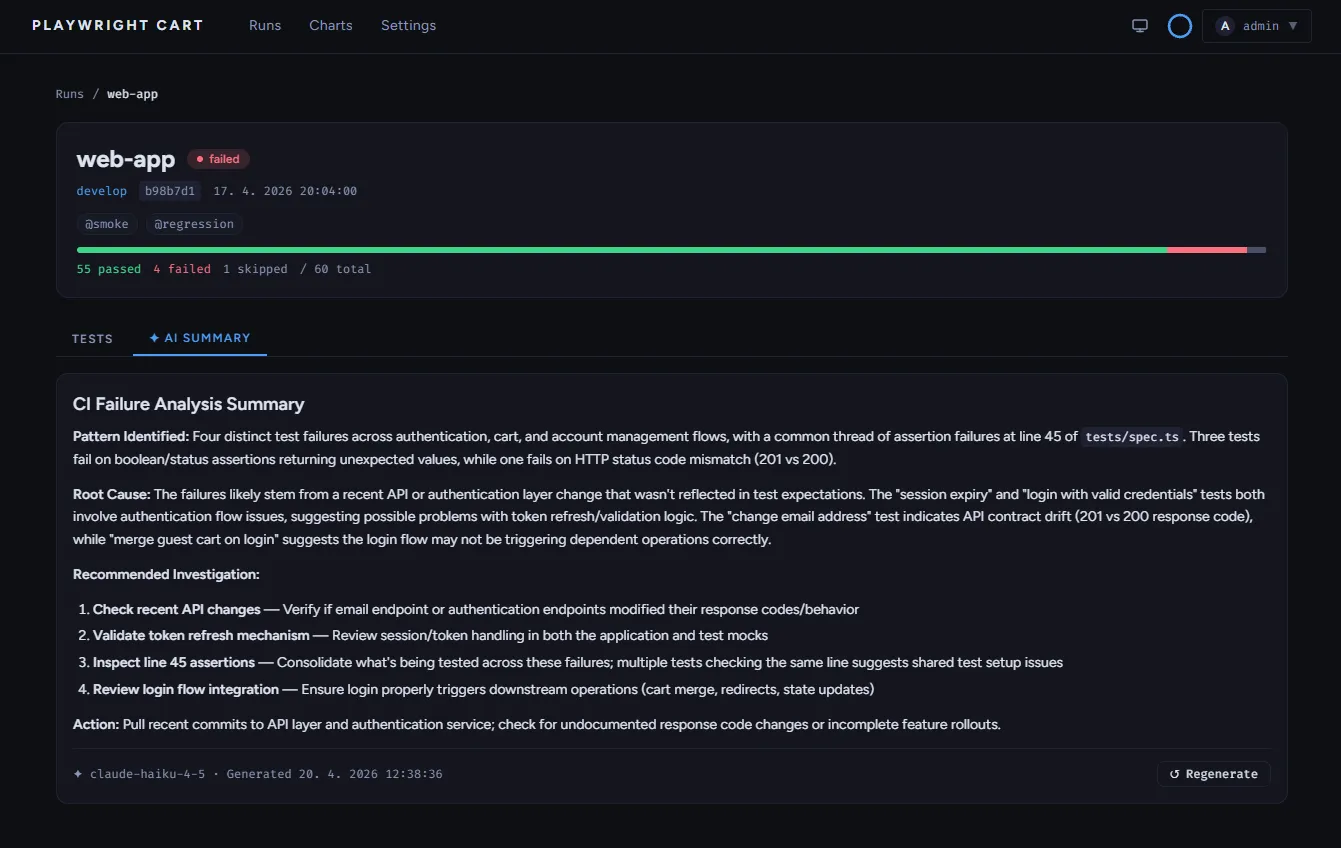1341x848 pixels.
Task: Click commit hash b98b7d1
Action: click(x=170, y=191)
